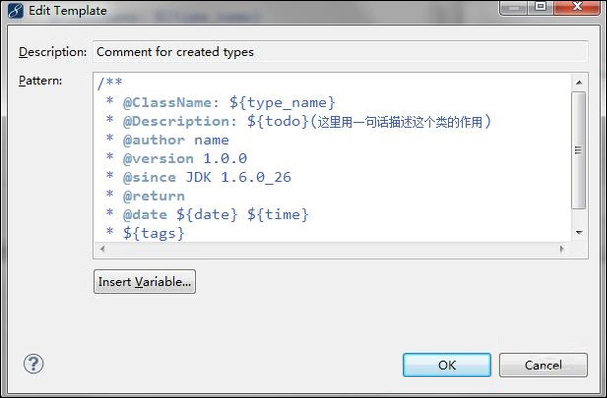This screenshot has height=398, width=607.
Task: Click the horizontal scrollbar right arrow
Action: pyautogui.click(x=562, y=249)
